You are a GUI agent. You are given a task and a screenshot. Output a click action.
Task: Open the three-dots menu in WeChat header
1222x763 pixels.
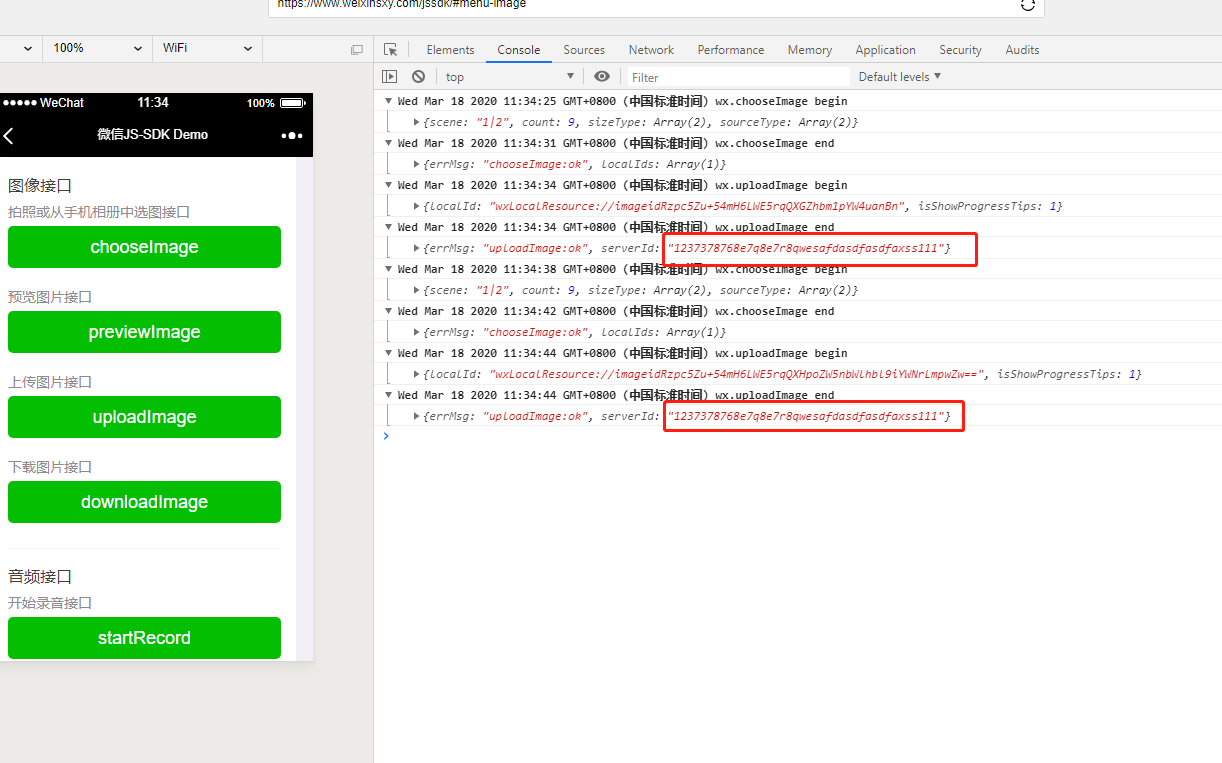pos(291,135)
